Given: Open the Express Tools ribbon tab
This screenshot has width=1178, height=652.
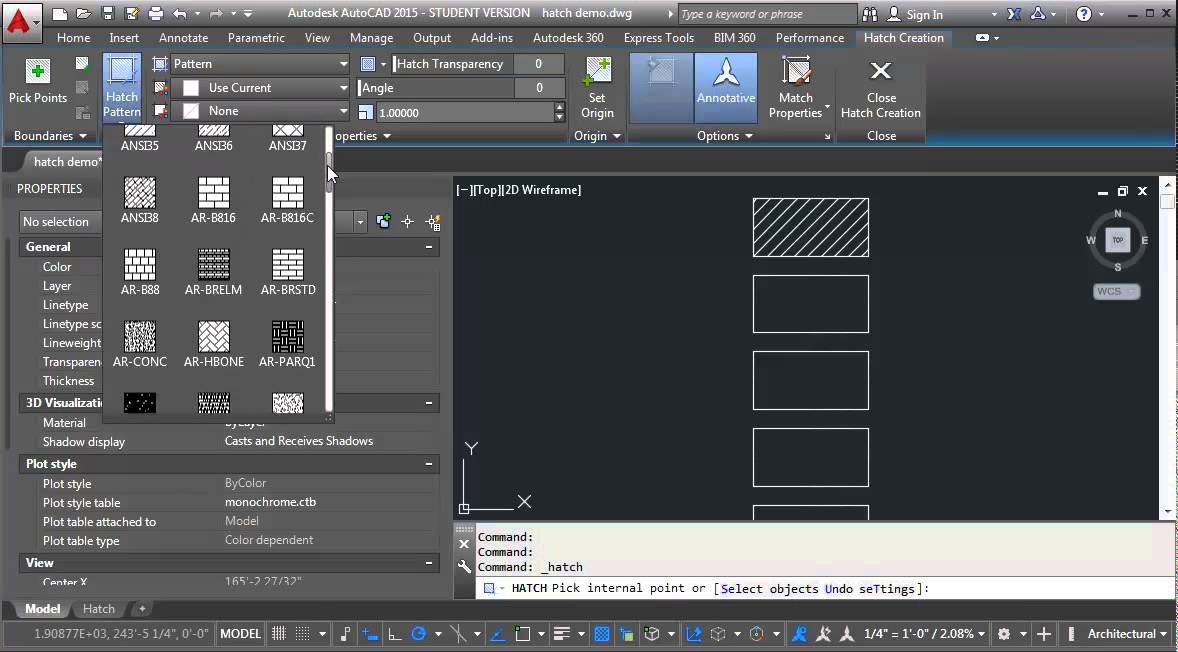Looking at the screenshot, I should 659,38.
